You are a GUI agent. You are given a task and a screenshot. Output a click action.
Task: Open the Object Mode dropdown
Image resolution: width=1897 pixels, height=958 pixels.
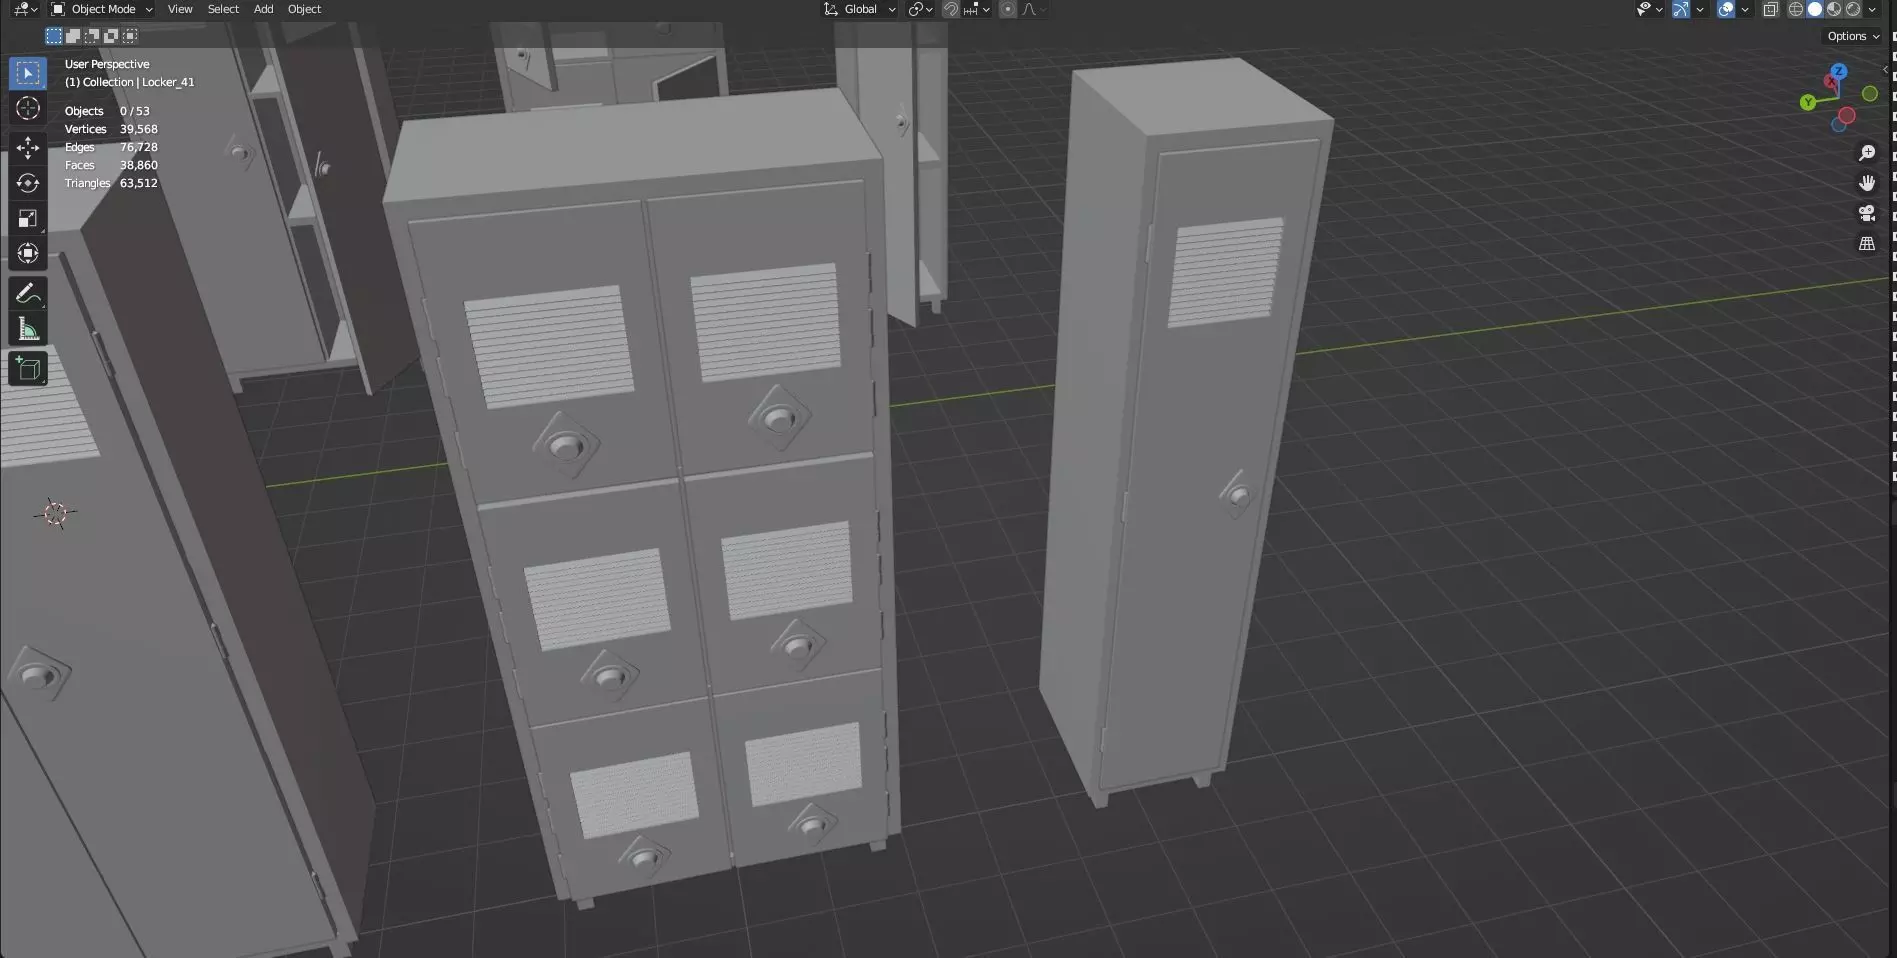102,9
